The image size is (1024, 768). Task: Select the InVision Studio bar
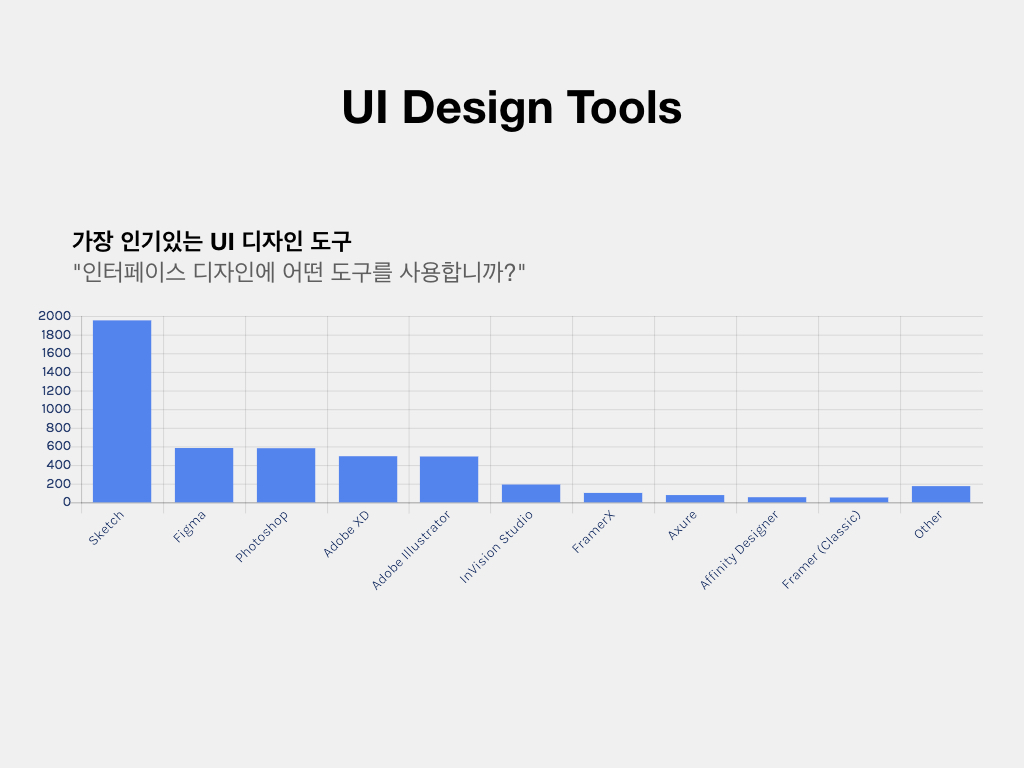531,493
